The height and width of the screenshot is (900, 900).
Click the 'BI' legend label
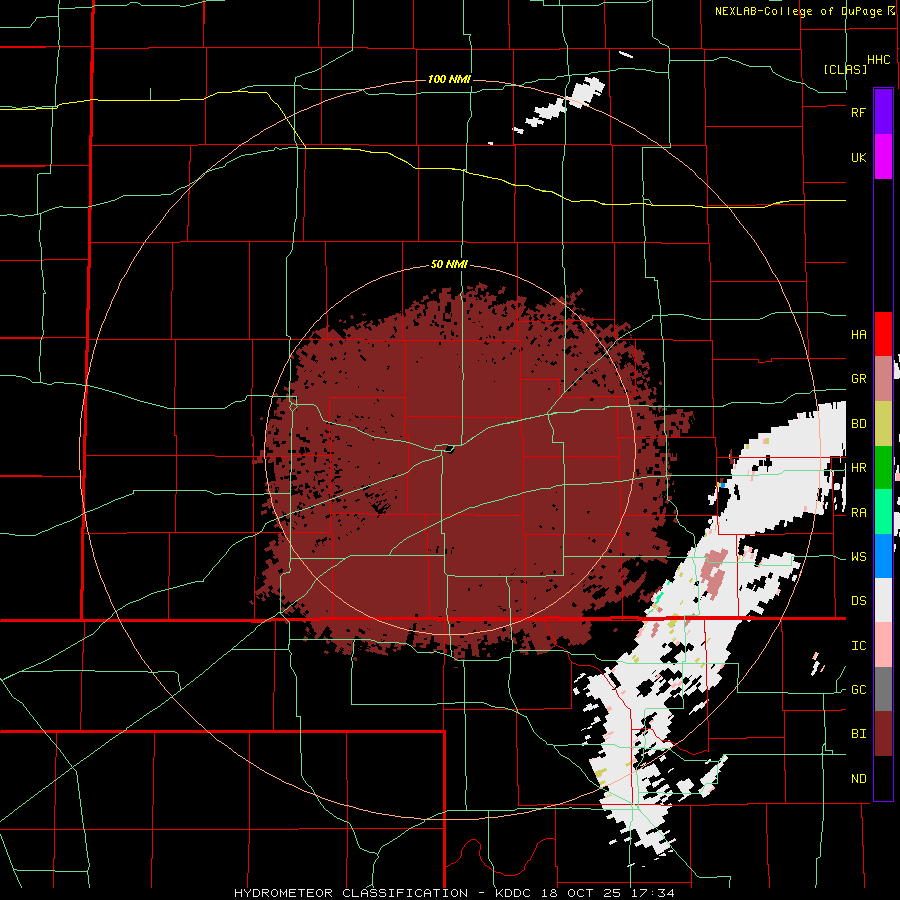click(x=858, y=734)
